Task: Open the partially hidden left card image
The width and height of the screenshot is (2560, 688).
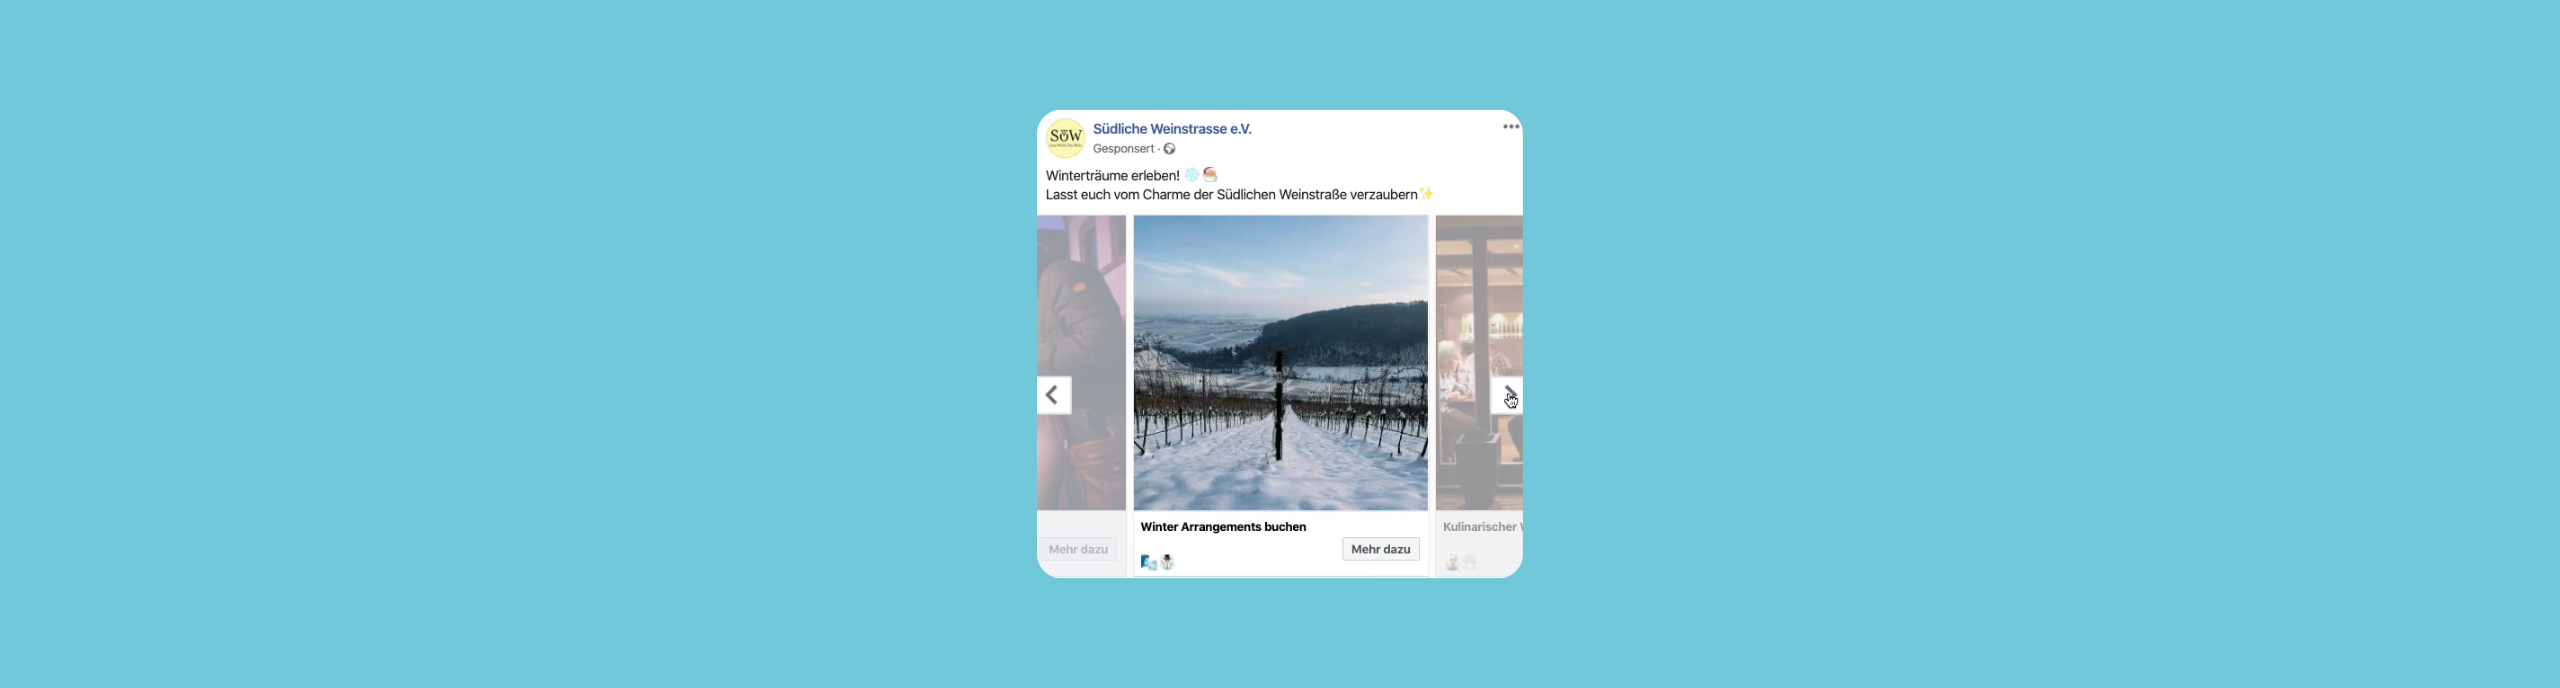Action: point(1081,363)
